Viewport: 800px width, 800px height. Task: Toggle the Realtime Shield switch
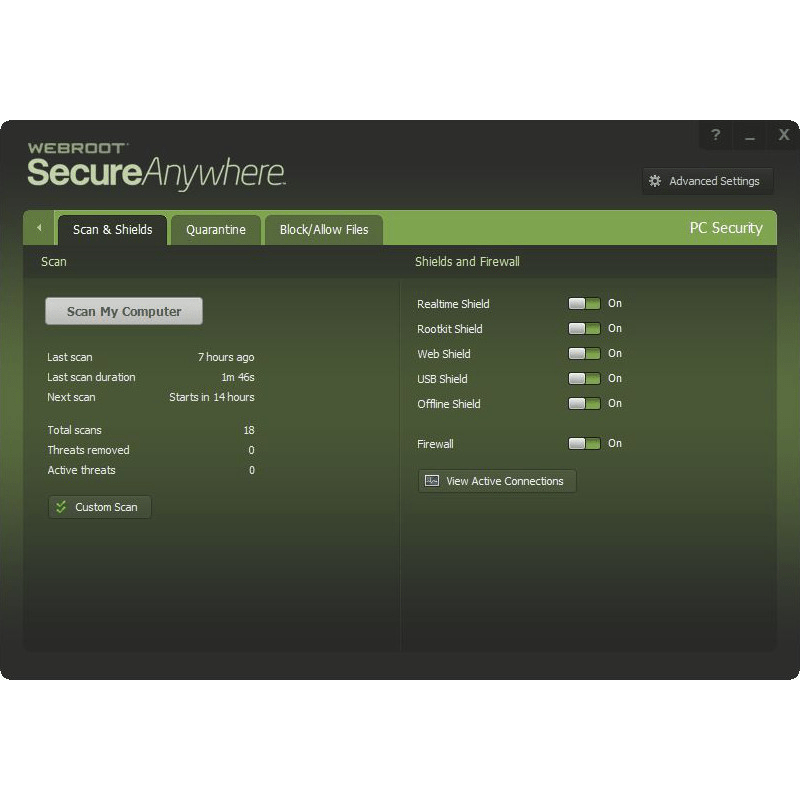click(584, 304)
